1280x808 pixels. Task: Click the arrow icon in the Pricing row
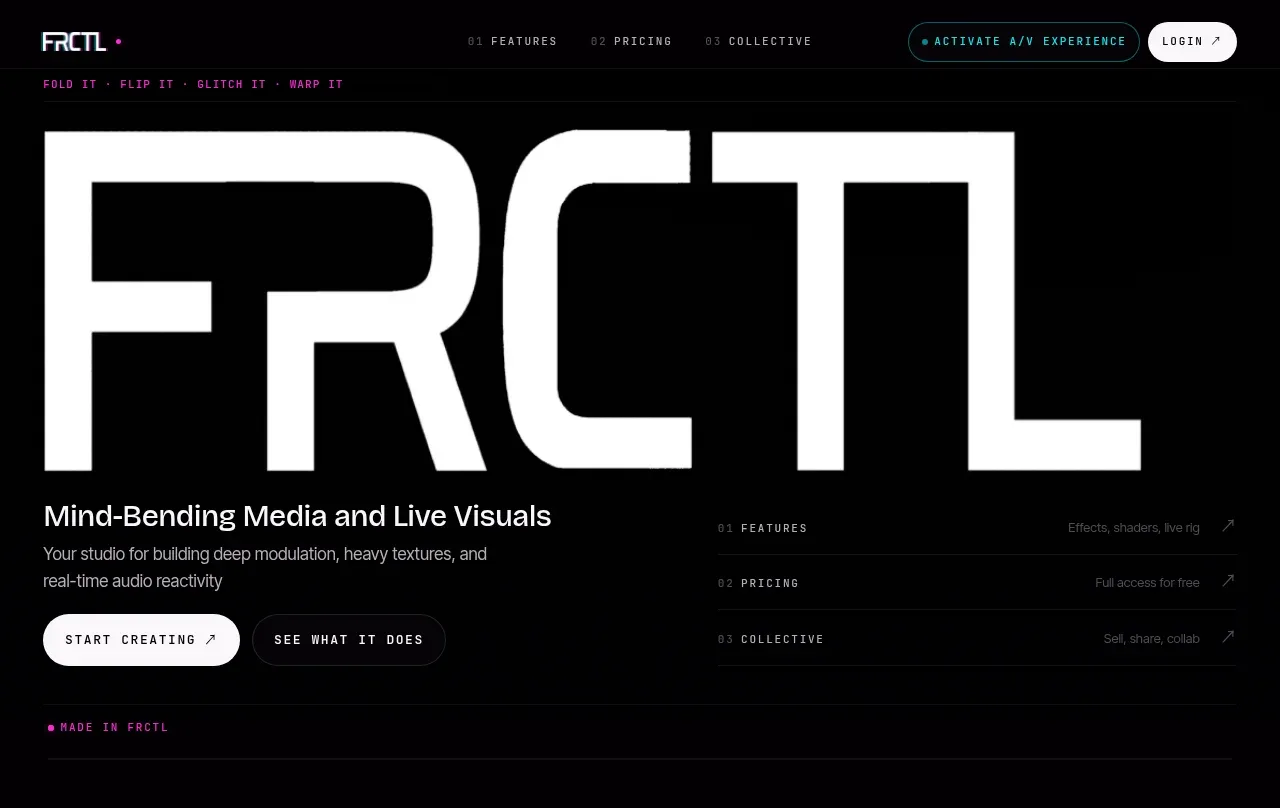tap(1228, 581)
